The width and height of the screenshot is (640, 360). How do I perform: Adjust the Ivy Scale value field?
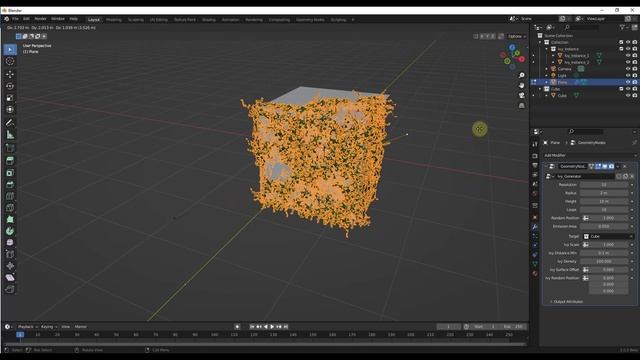[608, 244]
